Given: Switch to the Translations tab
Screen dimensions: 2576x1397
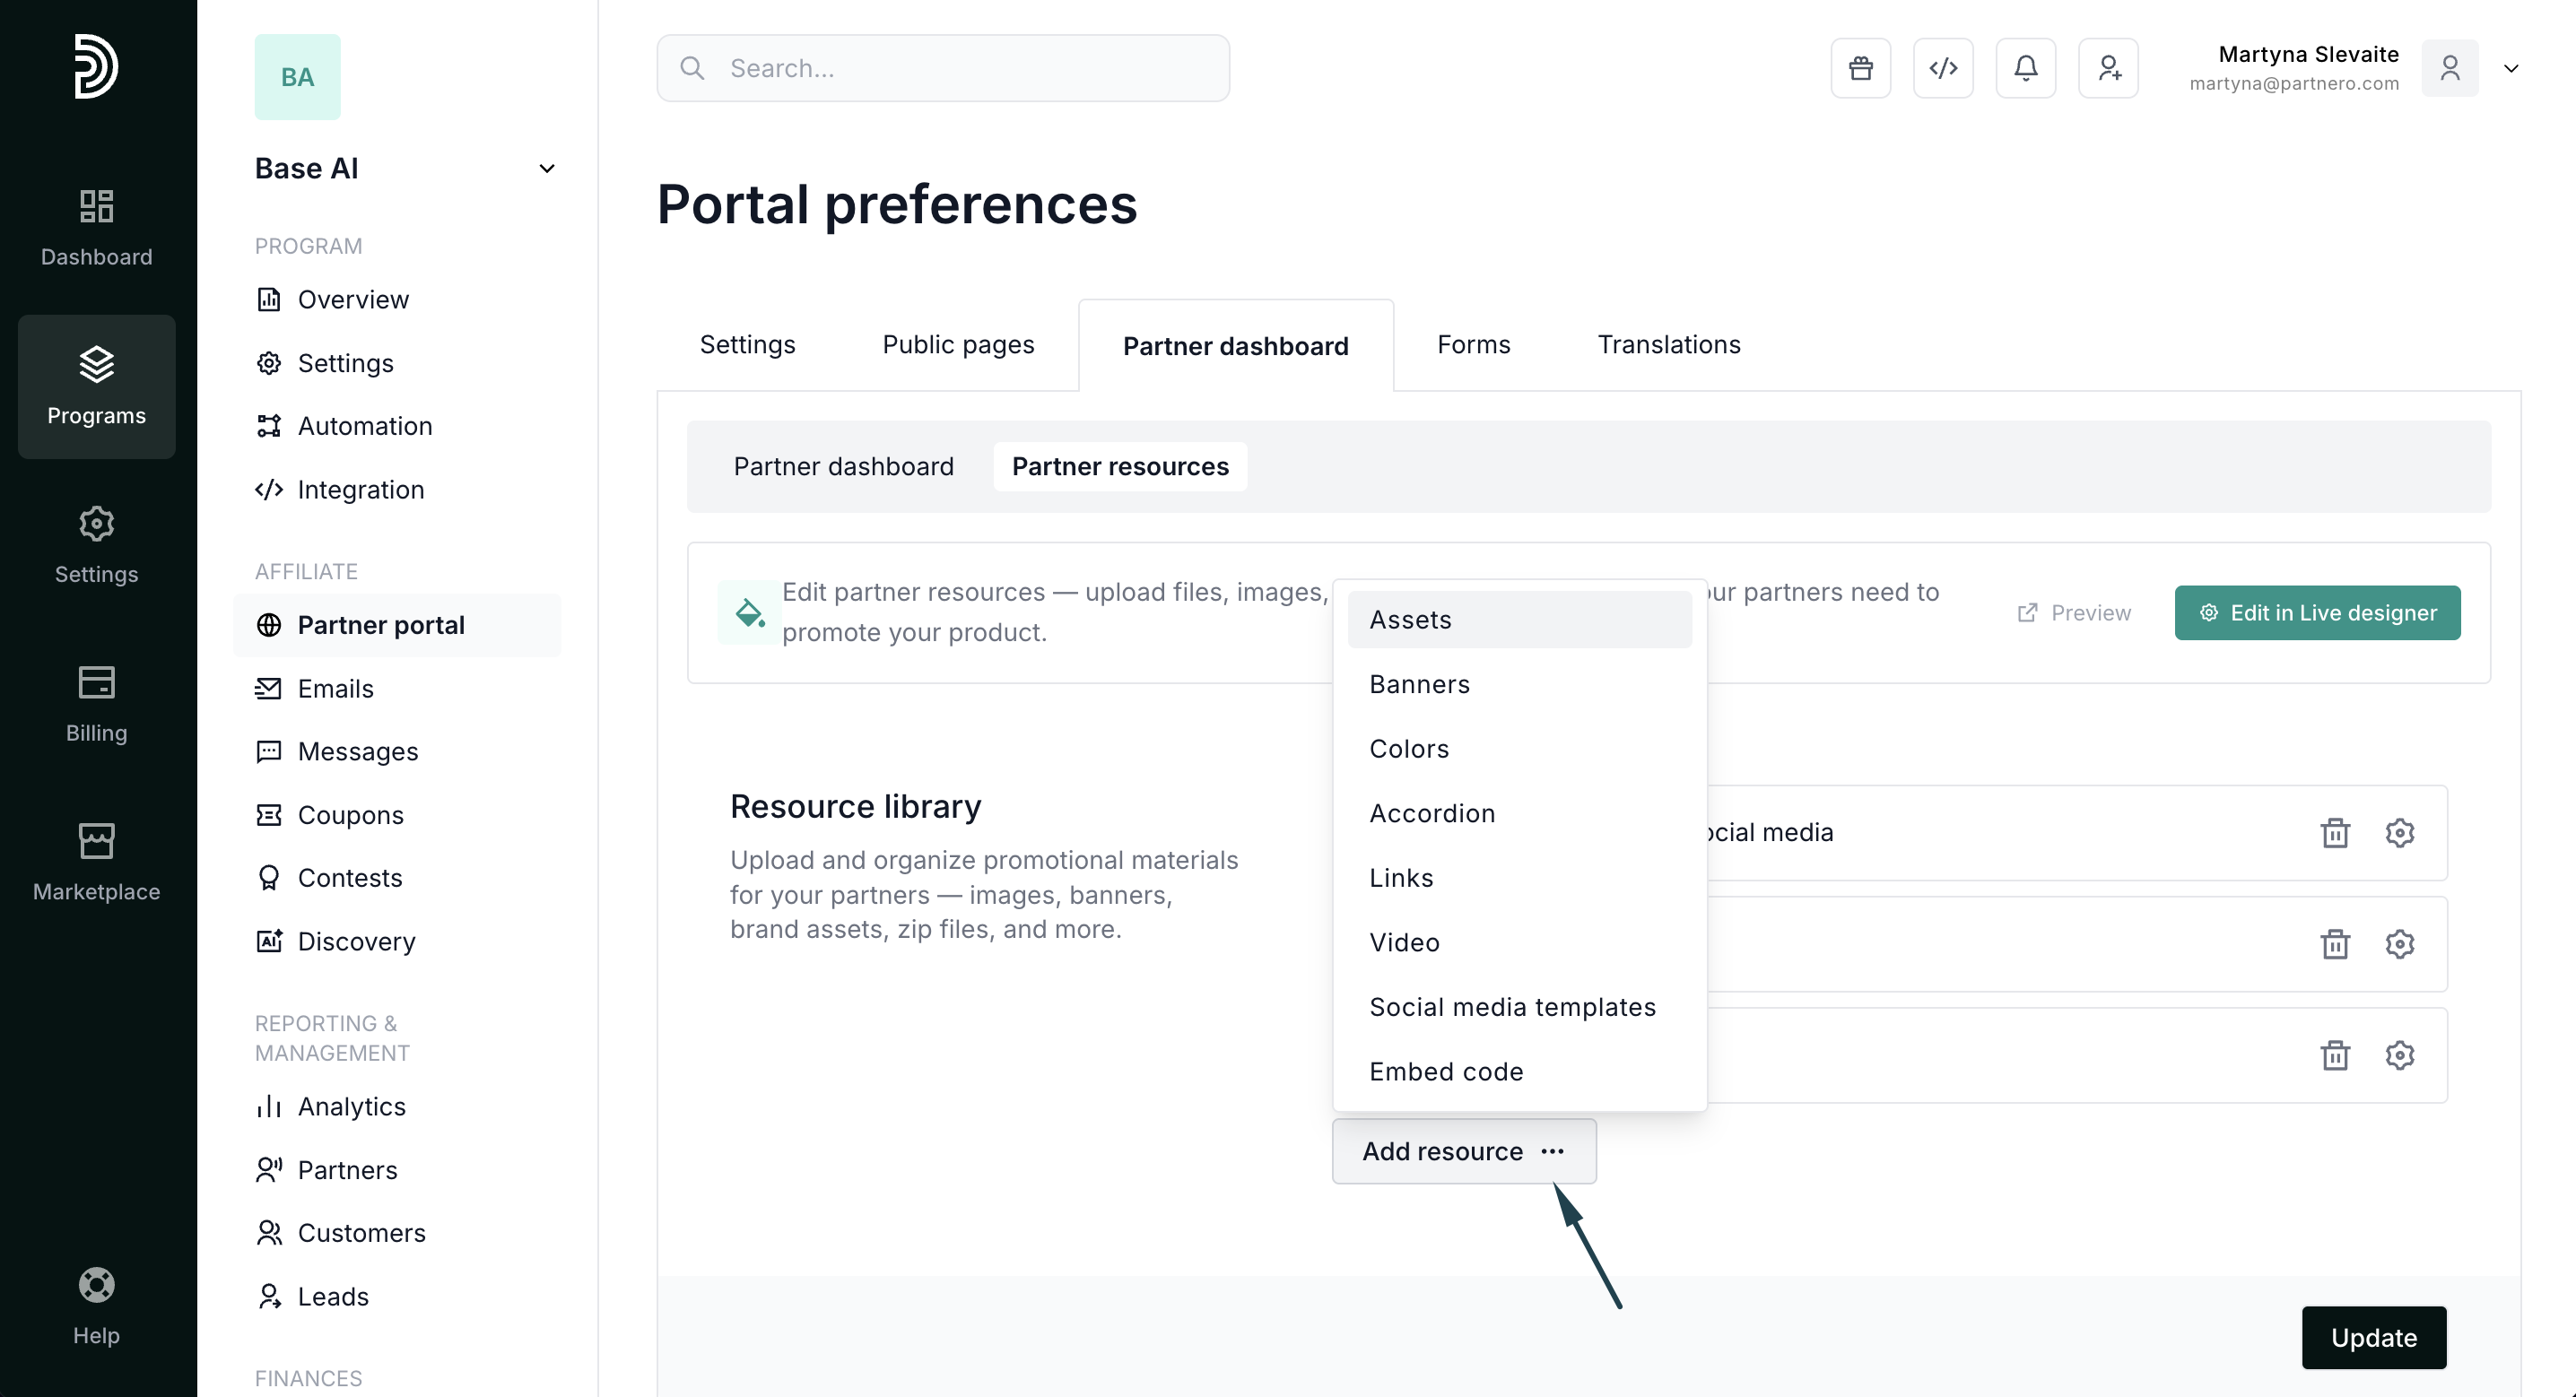Looking at the screenshot, I should 1668,344.
